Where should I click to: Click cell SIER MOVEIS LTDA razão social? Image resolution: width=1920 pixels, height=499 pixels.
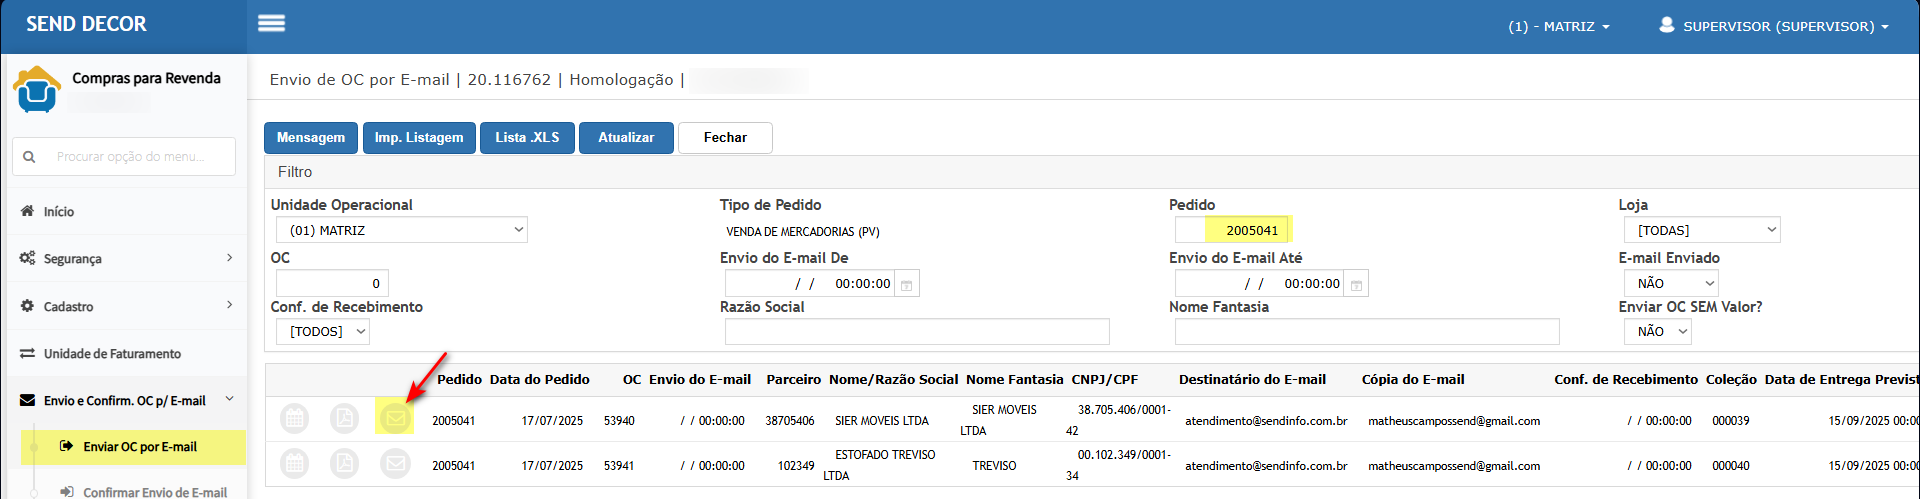(882, 421)
